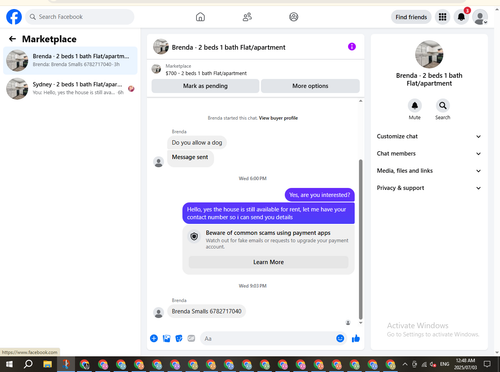Click the ENG language indicator in taskbar

pyautogui.click(x=444, y=364)
